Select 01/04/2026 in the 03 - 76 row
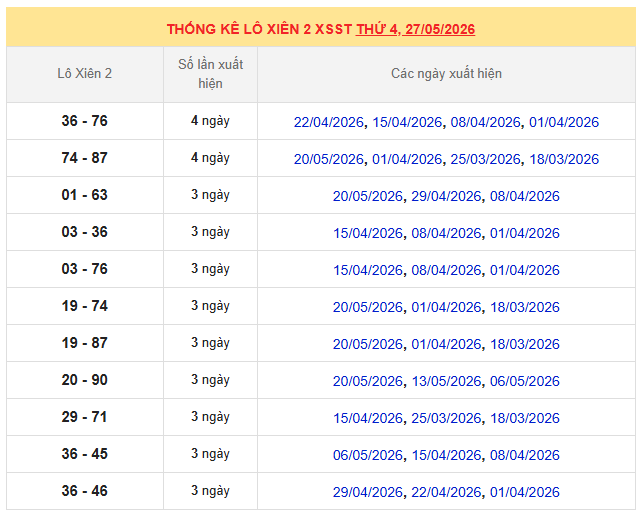The image size is (644, 519). pos(524,270)
